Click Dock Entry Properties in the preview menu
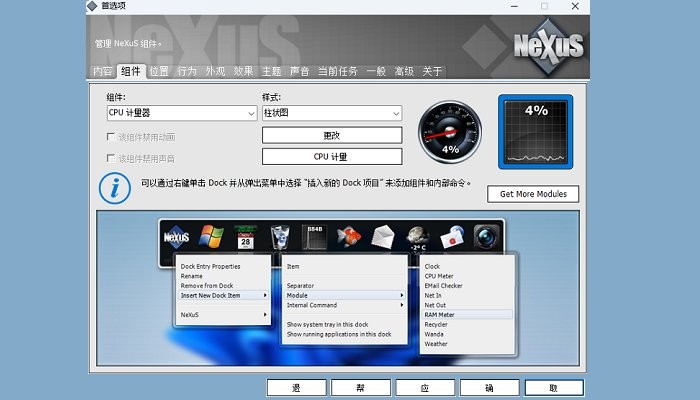 pos(210,267)
